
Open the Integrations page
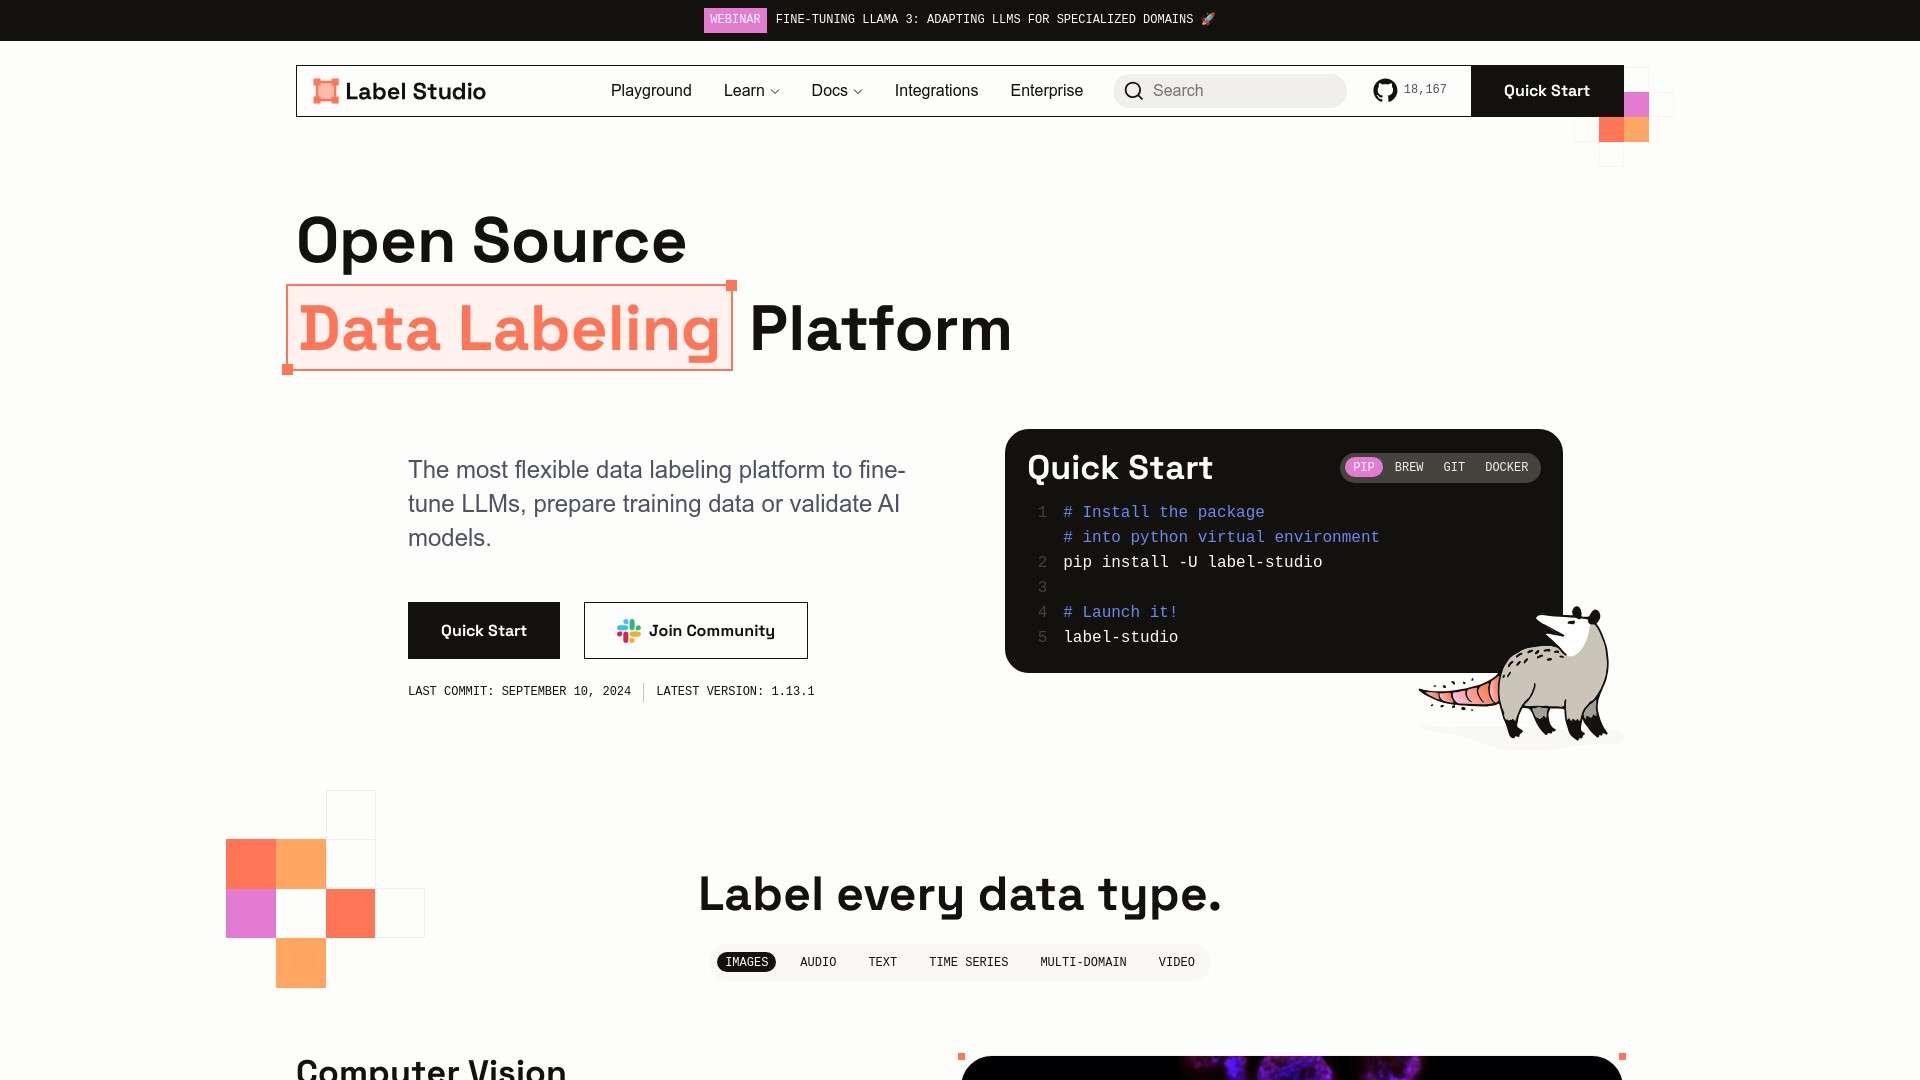[936, 91]
